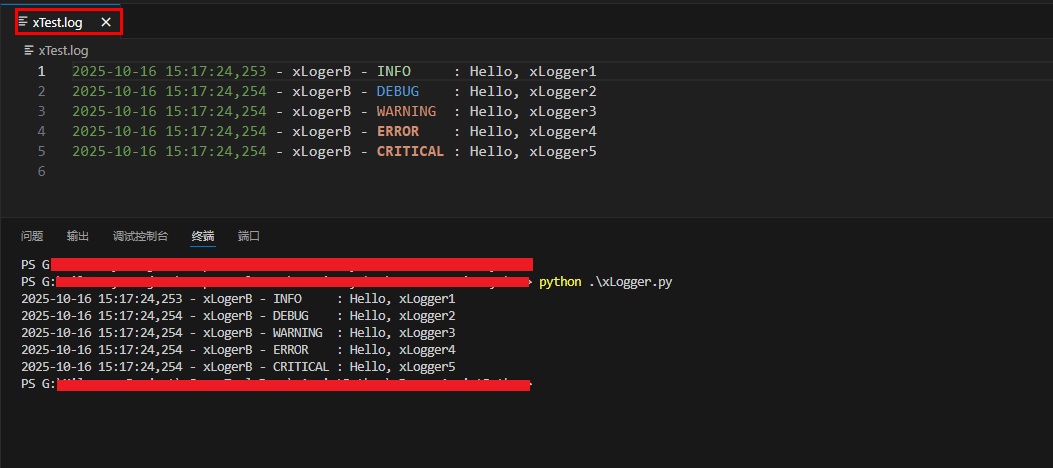This screenshot has width=1053, height=468.
Task: Click the breadcrumb file icon beside xTest.log
Action: [29, 50]
